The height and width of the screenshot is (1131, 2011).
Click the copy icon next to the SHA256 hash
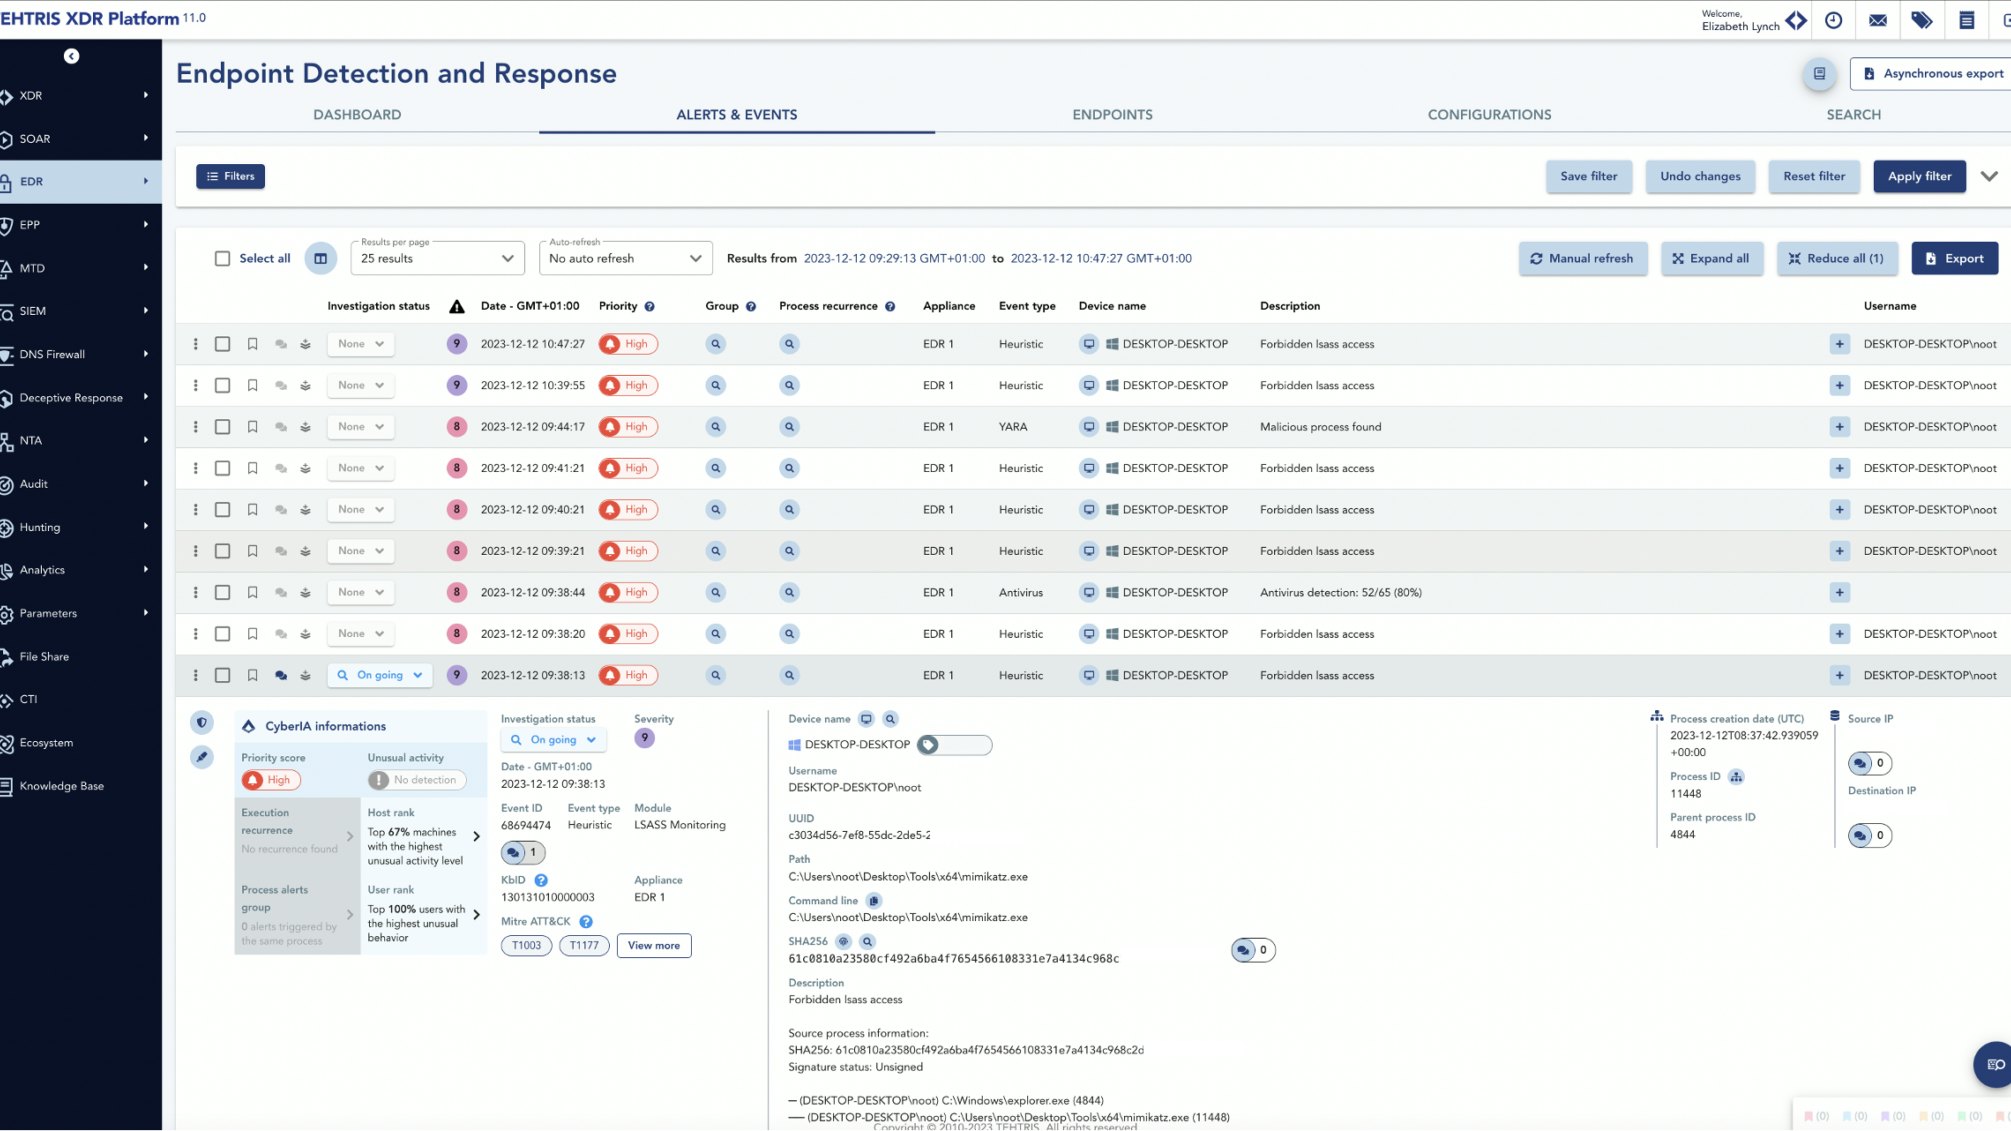pyautogui.click(x=843, y=941)
